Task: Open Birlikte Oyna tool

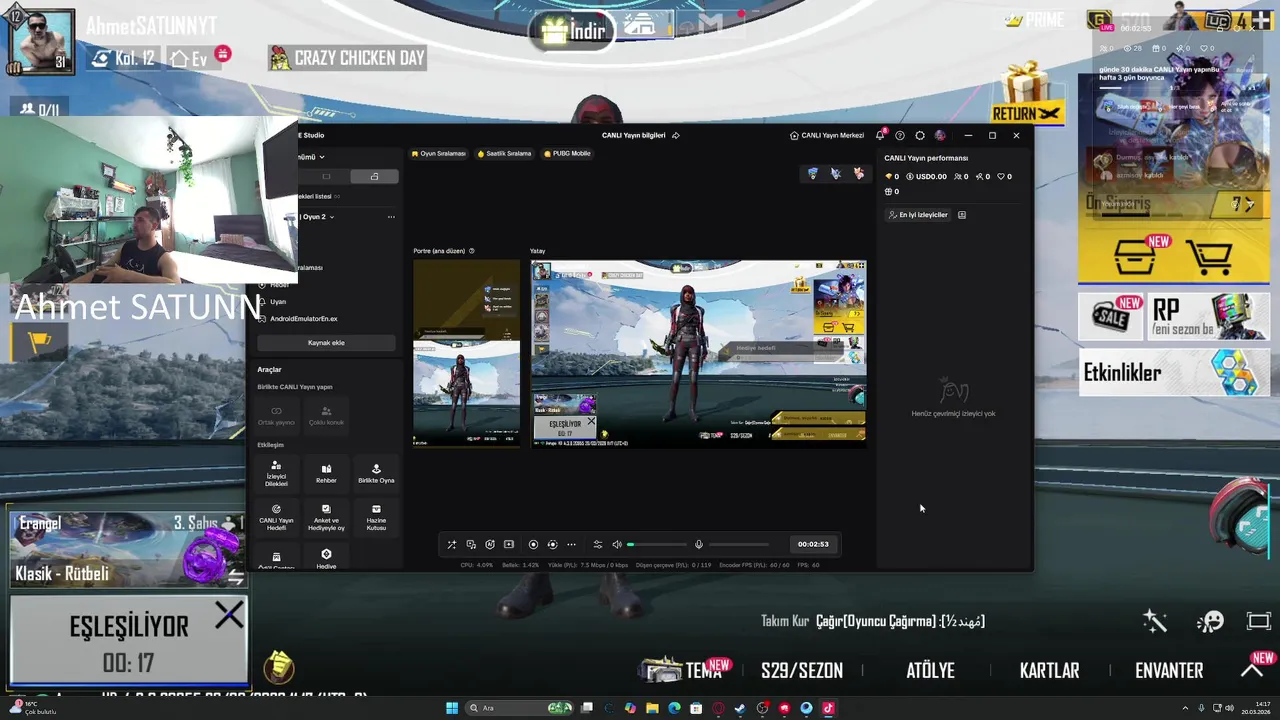Action: click(x=376, y=473)
